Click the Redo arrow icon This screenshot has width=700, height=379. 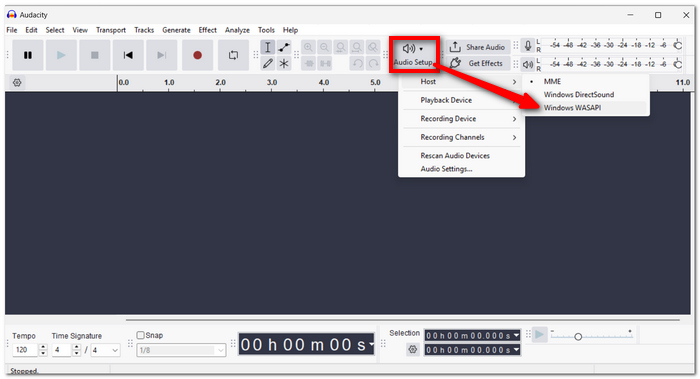click(x=373, y=63)
